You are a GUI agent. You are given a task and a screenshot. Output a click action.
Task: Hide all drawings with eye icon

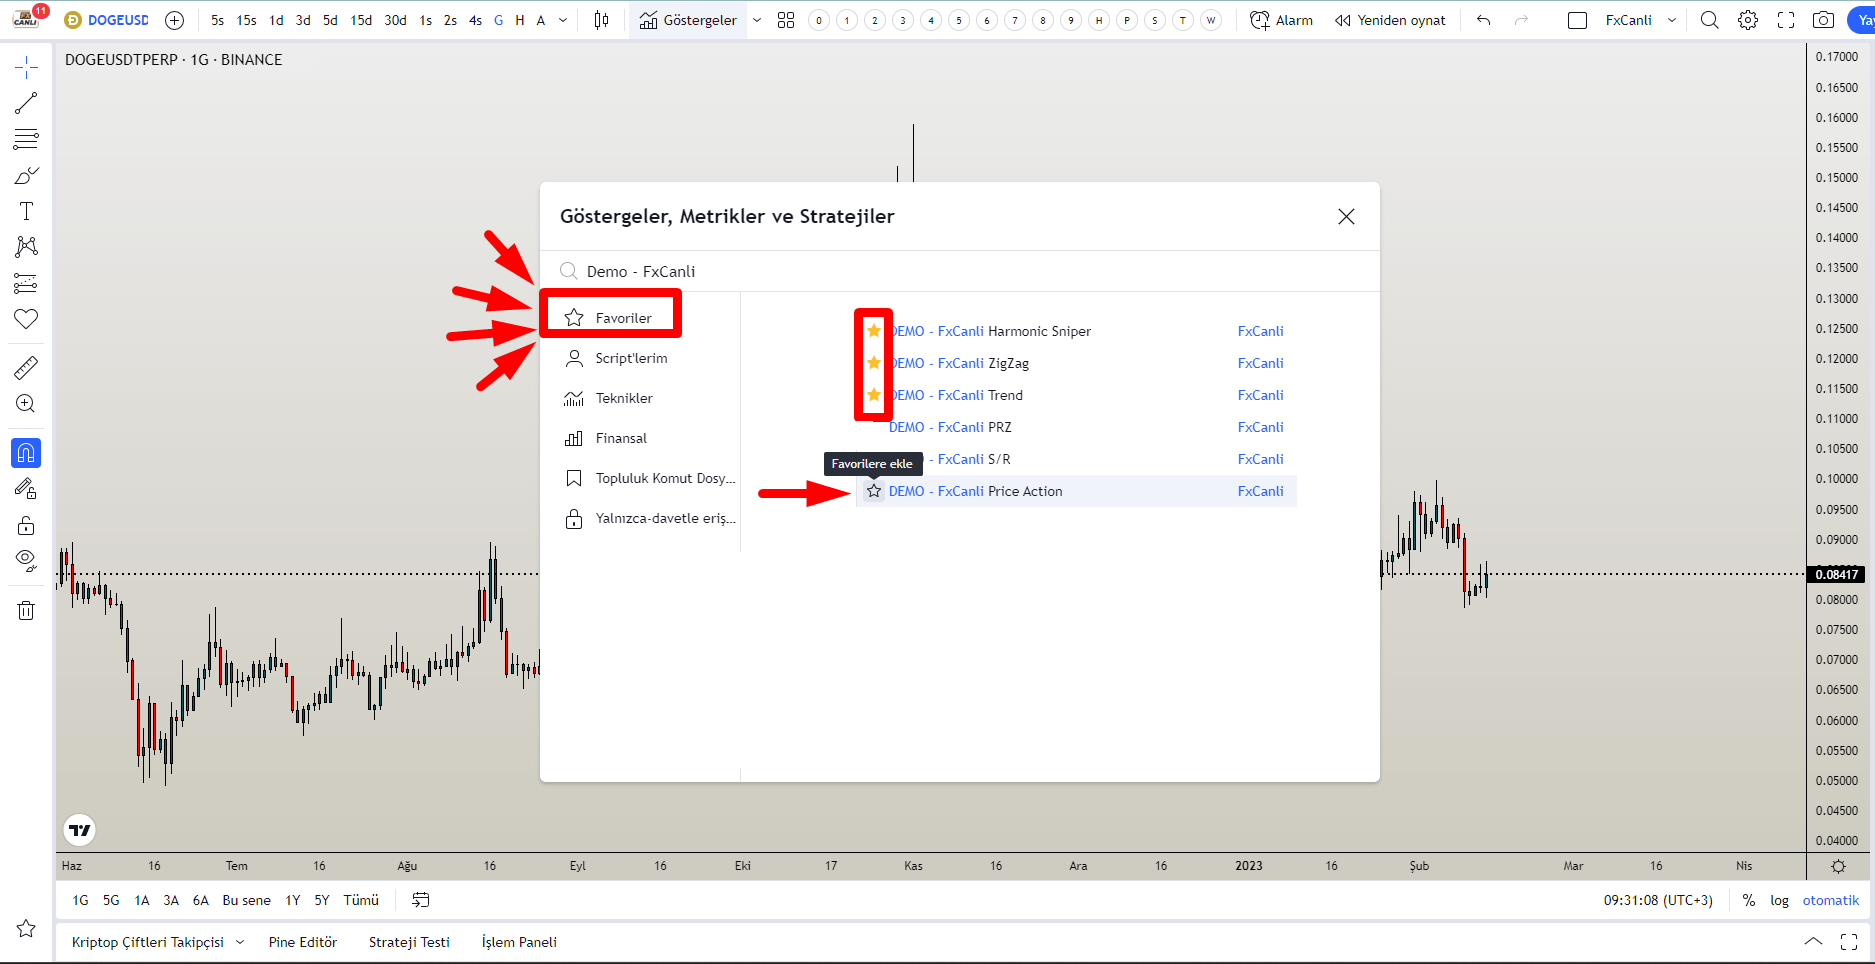coord(26,560)
